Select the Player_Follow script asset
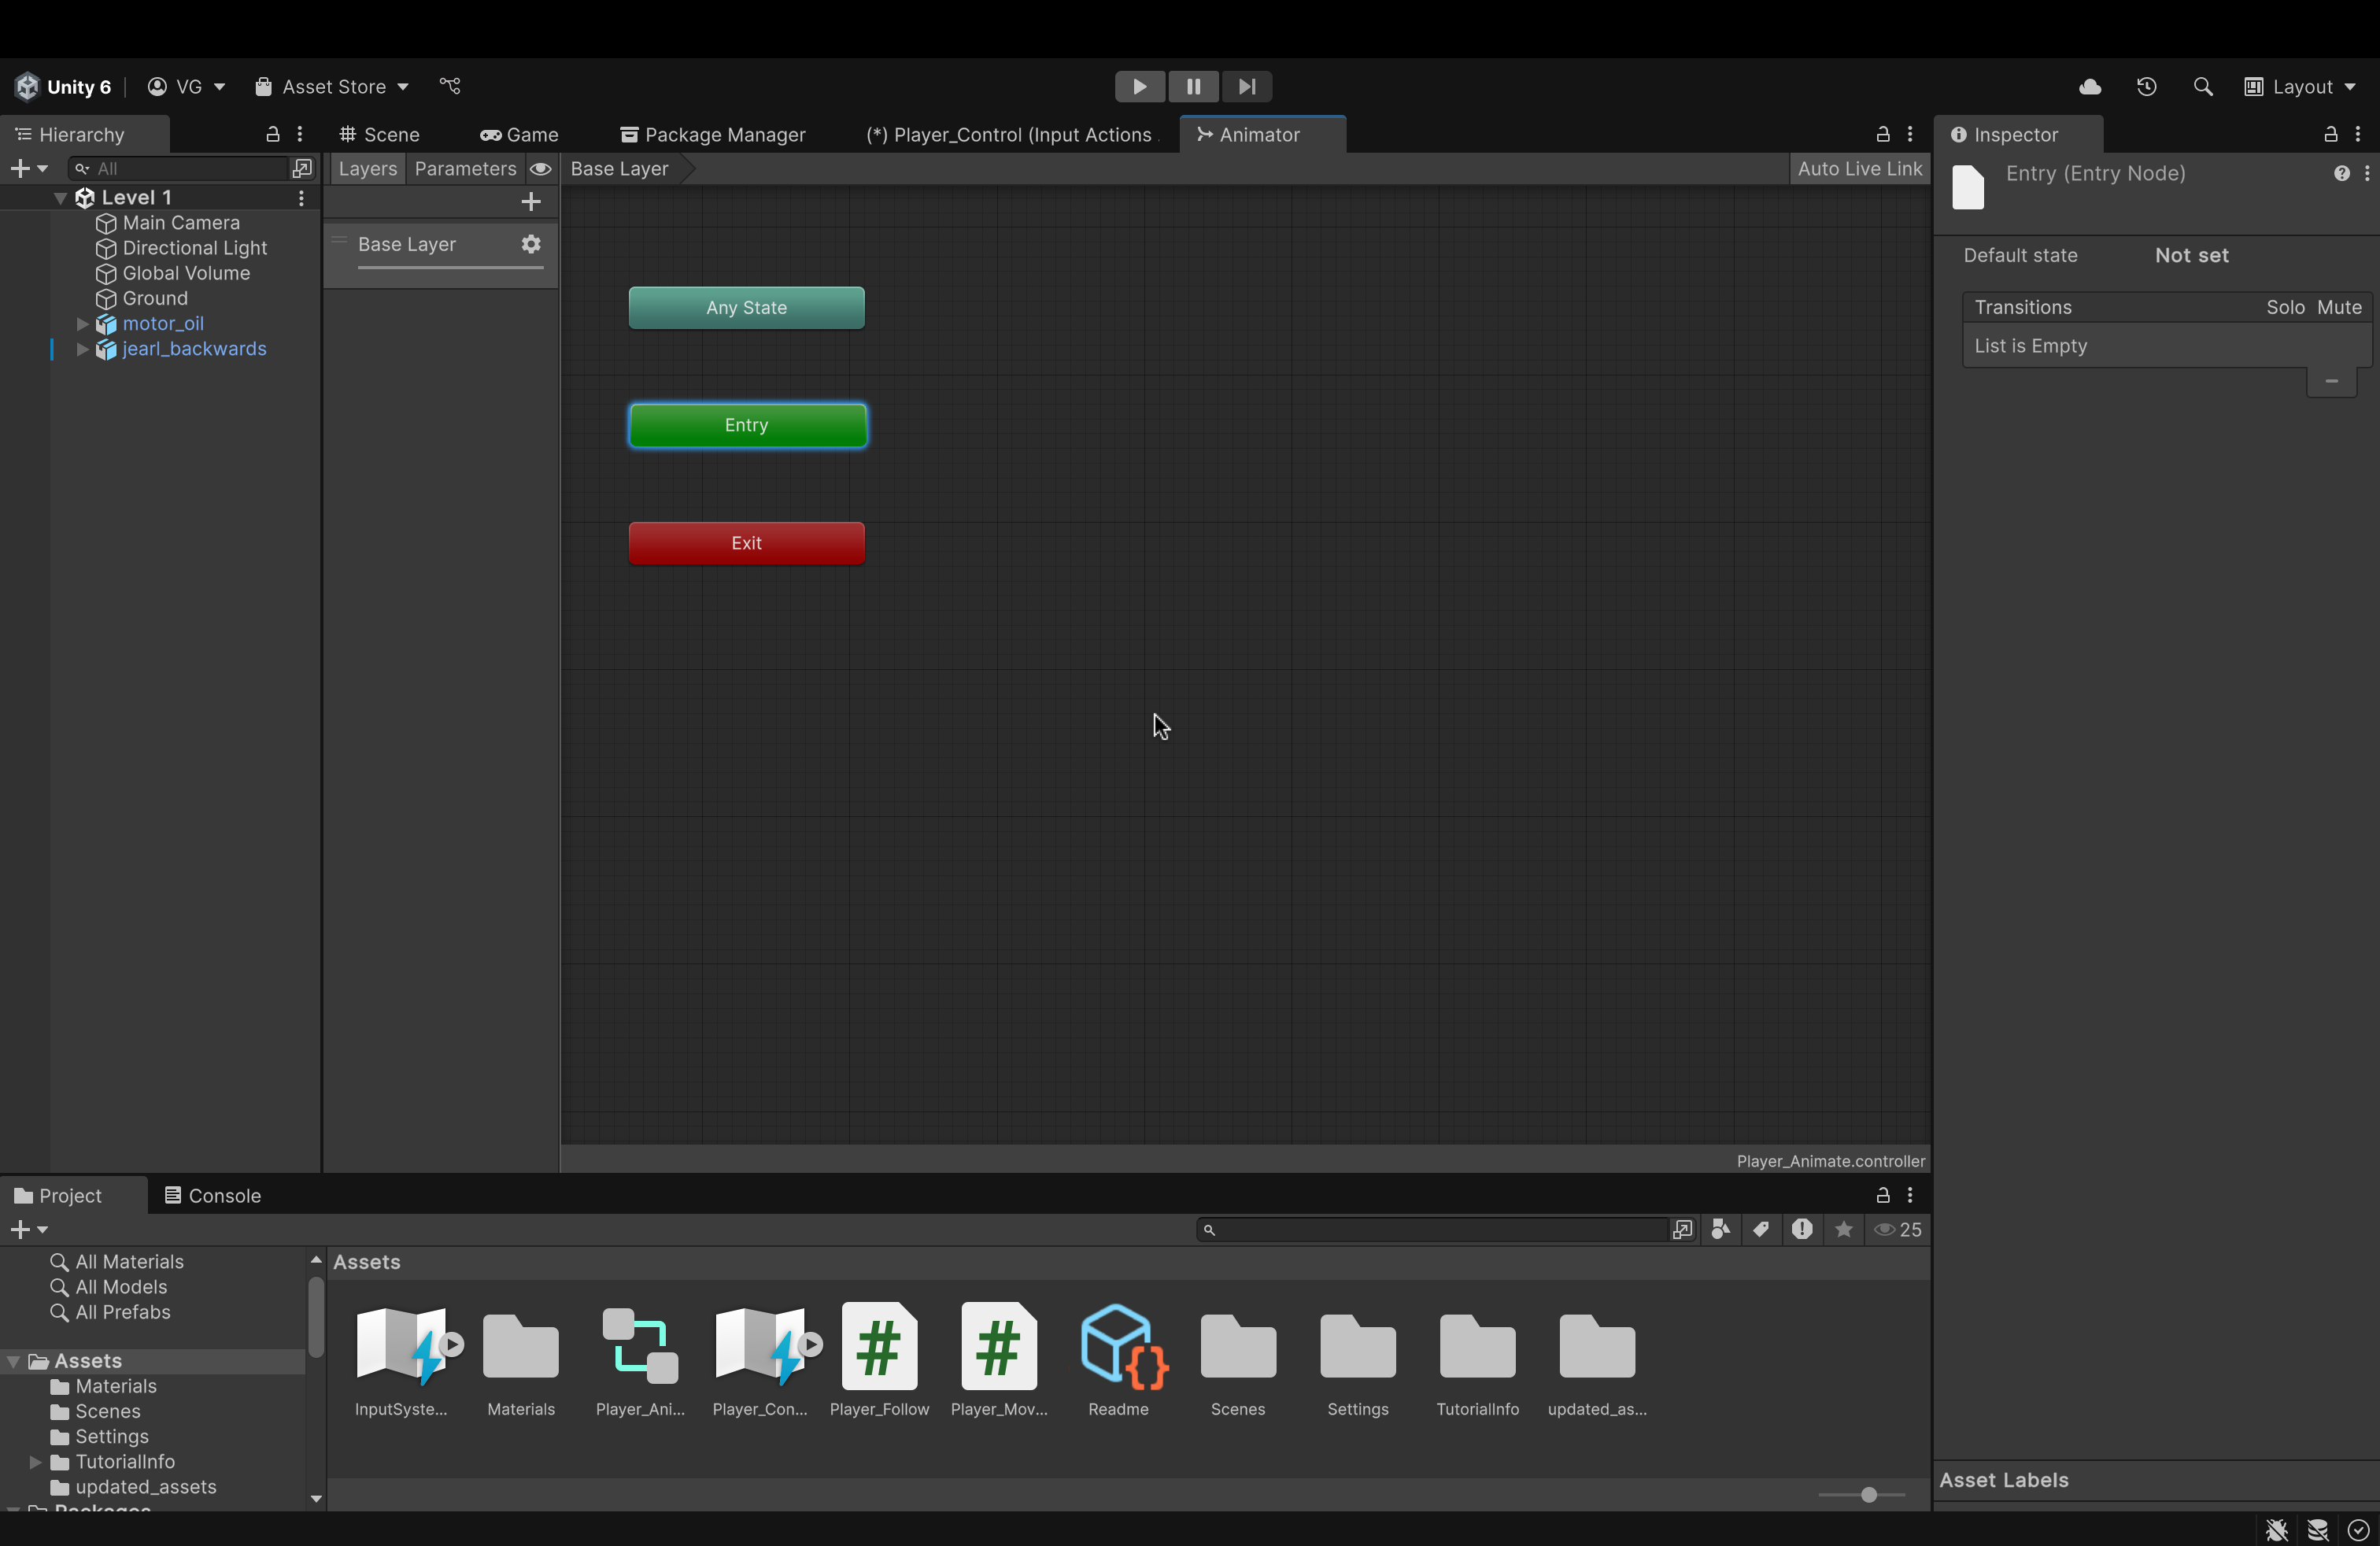Screen dimensions: 2380x1546 click(x=879, y=1360)
